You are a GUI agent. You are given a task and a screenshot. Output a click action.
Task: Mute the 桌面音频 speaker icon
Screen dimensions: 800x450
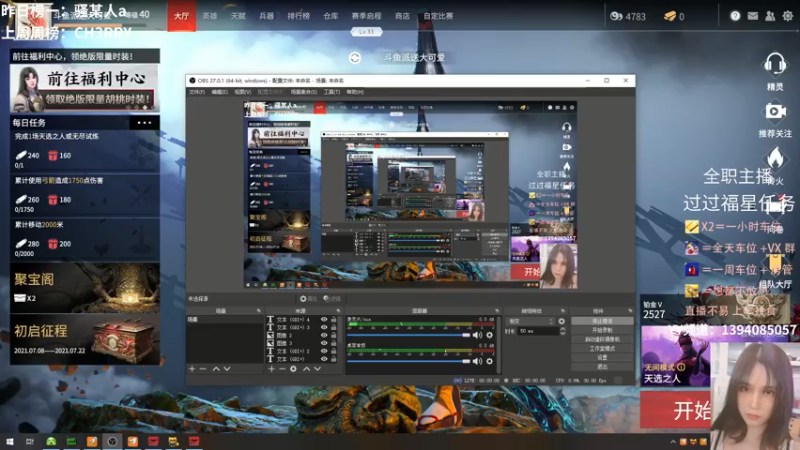(477, 361)
